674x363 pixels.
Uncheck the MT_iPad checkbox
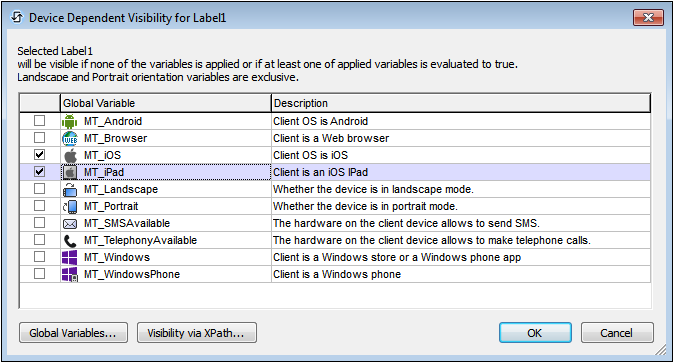coord(40,171)
